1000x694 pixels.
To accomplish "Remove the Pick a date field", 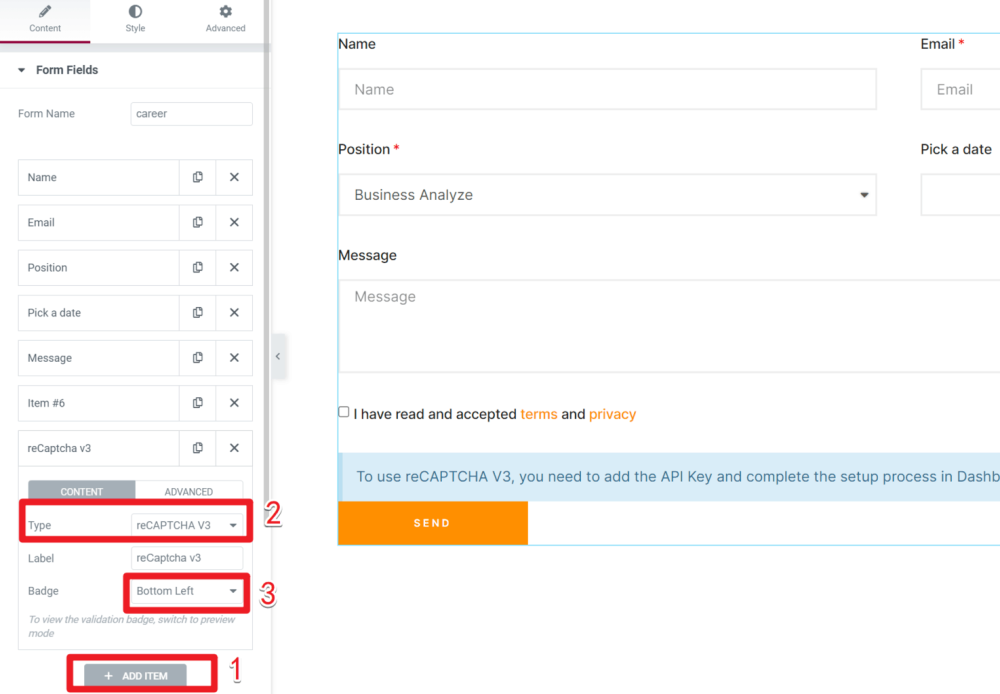I will 234,313.
